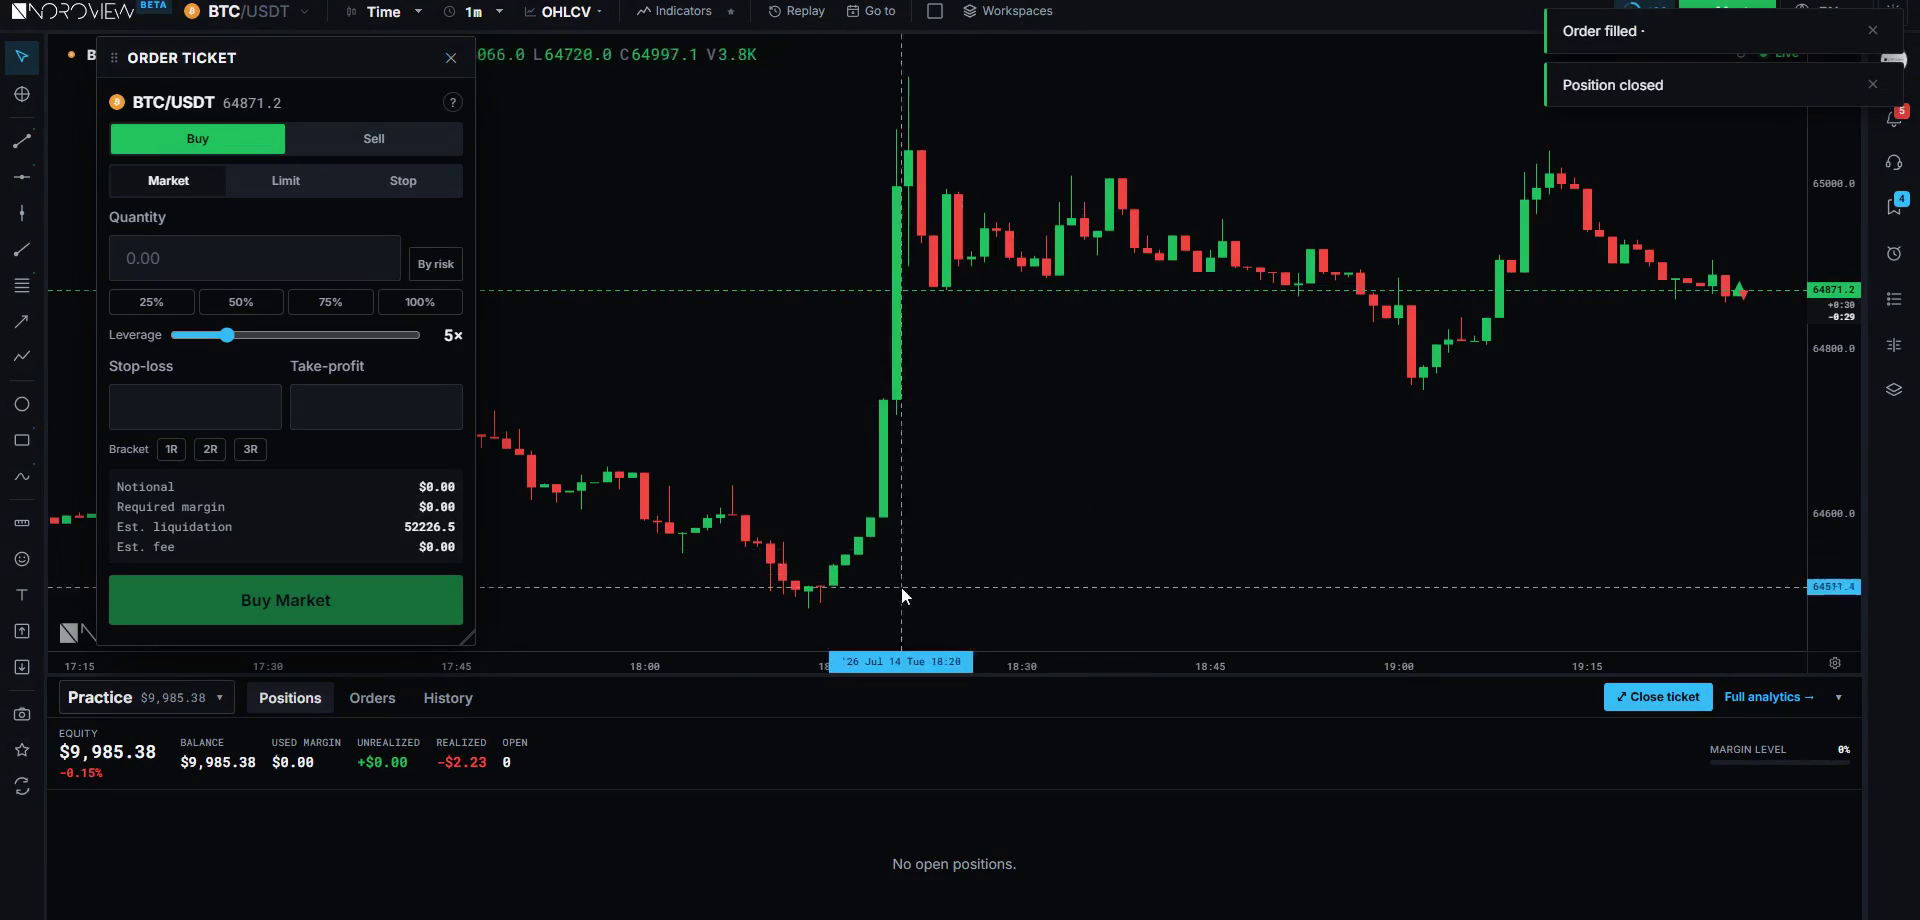Switch to the Stop order tab

[x=403, y=181]
